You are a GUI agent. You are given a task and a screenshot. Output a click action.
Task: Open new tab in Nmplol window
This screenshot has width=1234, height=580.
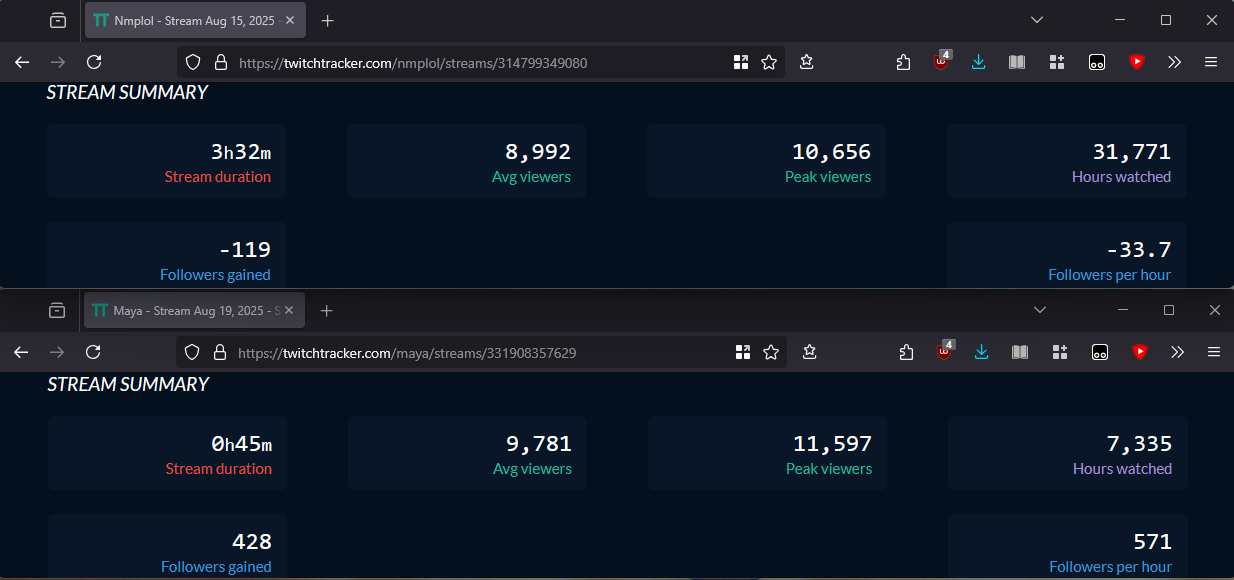(x=328, y=20)
